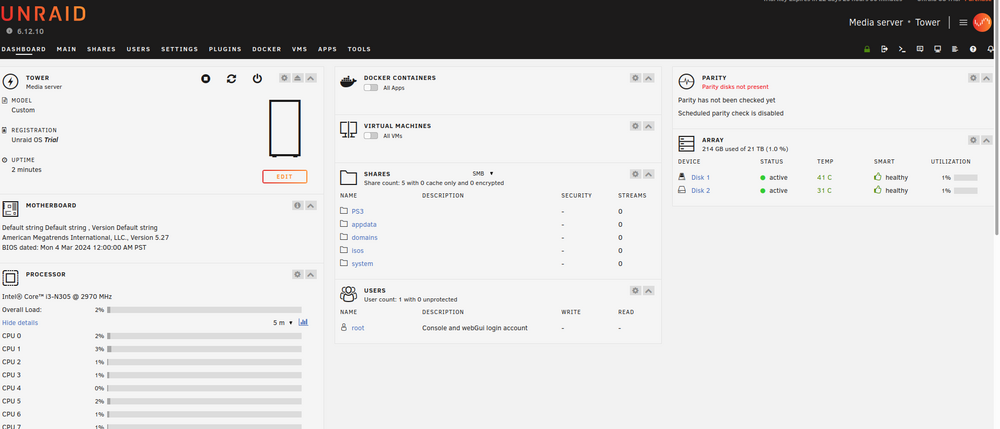Collapse the Users tile
1000x429 pixels.
[649, 291]
